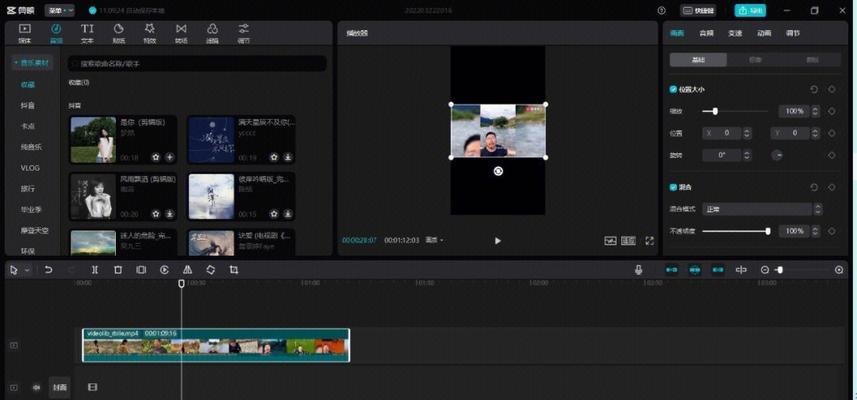Toggle the blend (混合) checkbox
The height and width of the screenshot is (400, 857).
673,187
